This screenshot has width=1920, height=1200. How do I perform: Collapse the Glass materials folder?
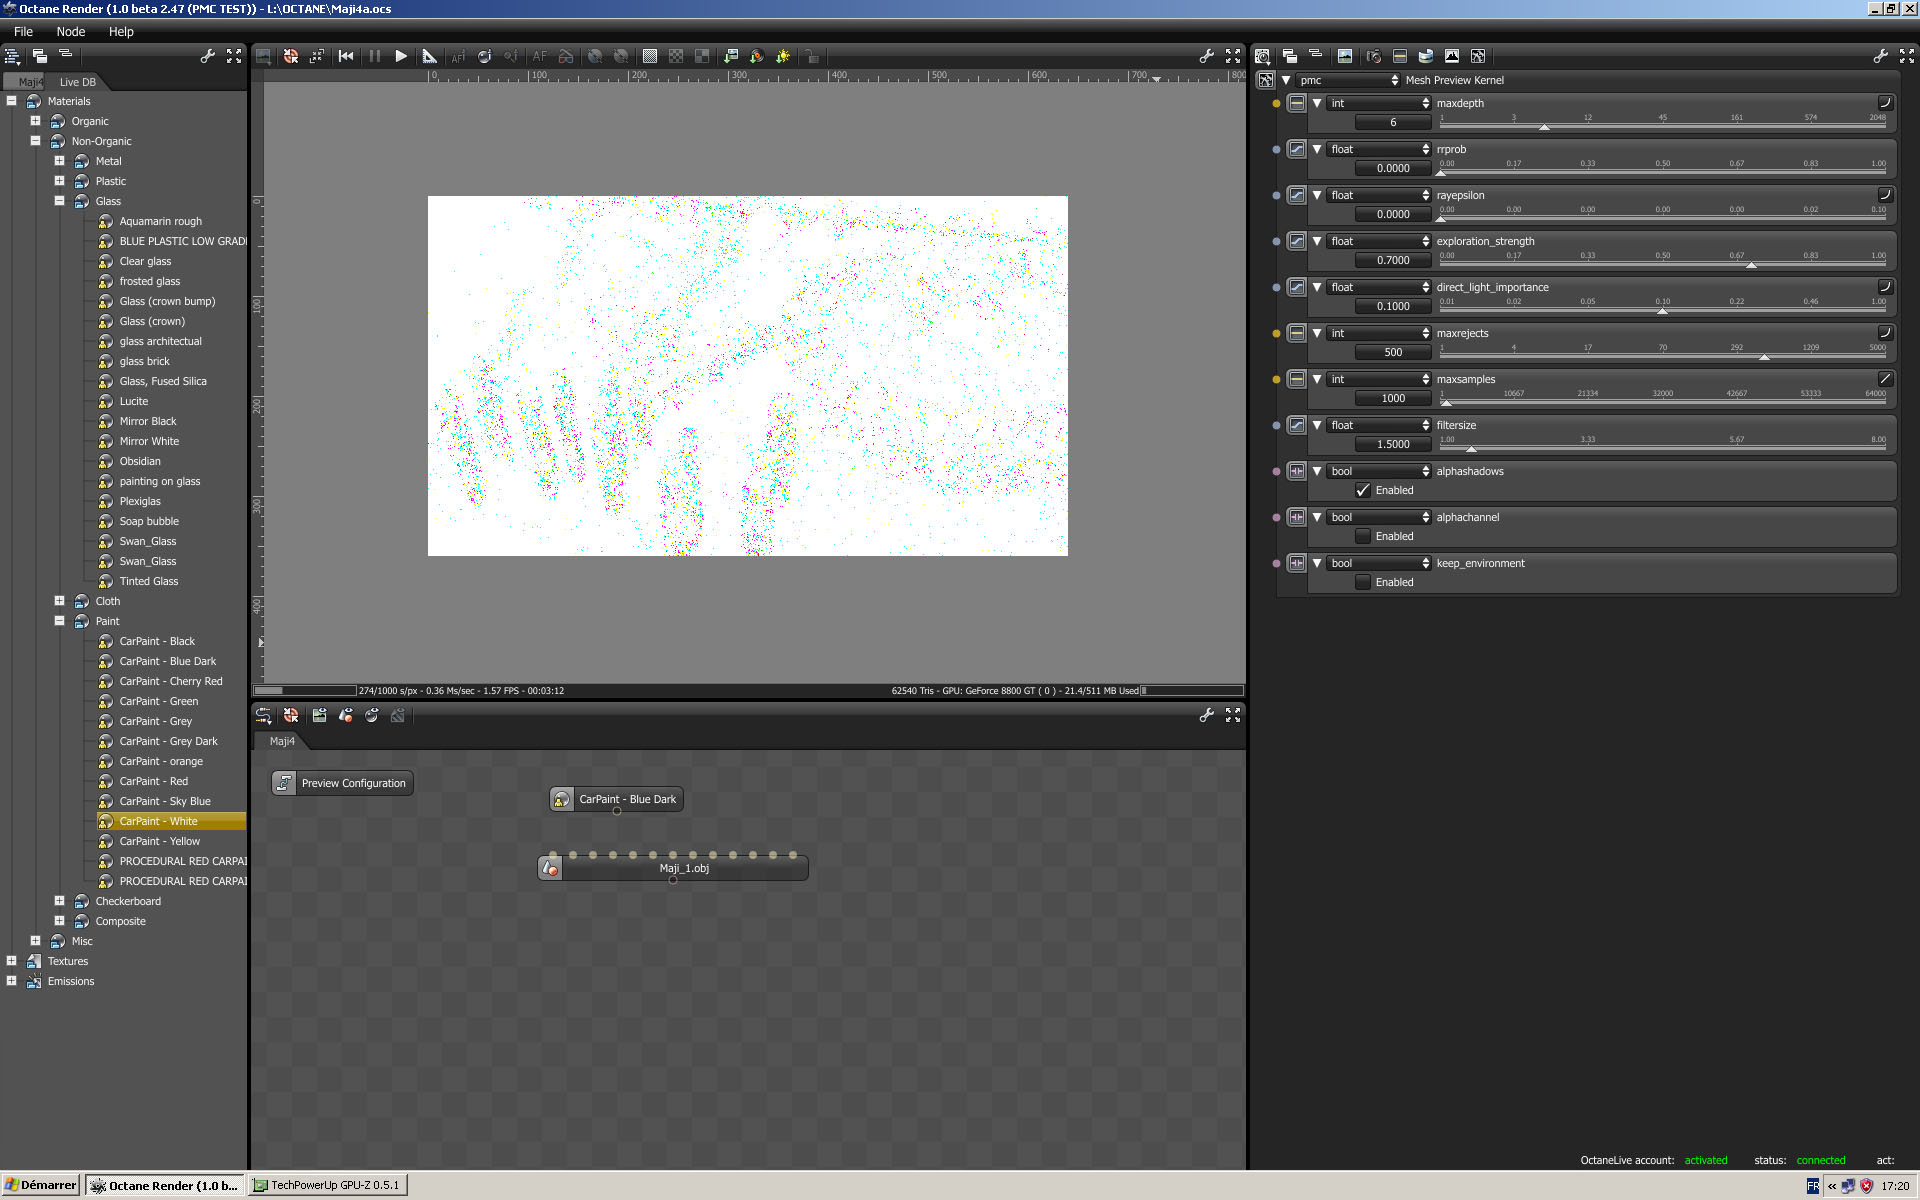pos(59,201)
